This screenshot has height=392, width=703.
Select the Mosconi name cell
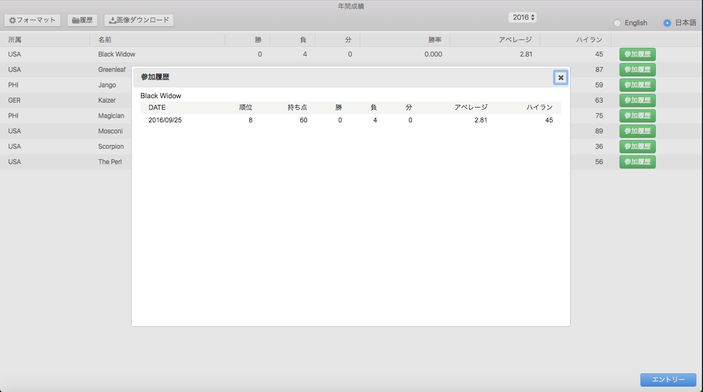[x=110, y=131]
